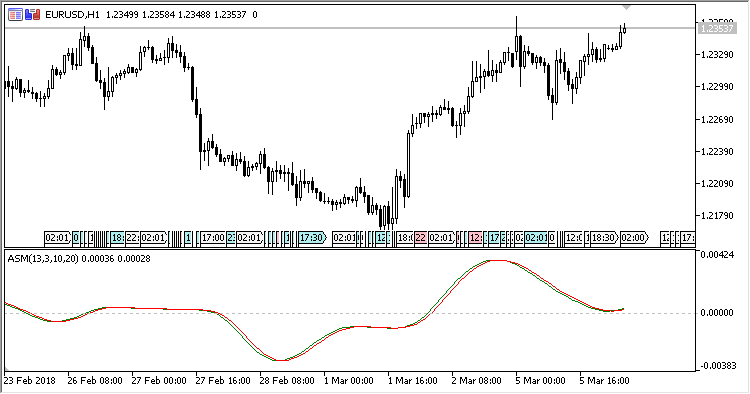Screen dimensions: 750x394
Task: Click the 1 Mar 00:00 time label
Action: pos(349,381)
